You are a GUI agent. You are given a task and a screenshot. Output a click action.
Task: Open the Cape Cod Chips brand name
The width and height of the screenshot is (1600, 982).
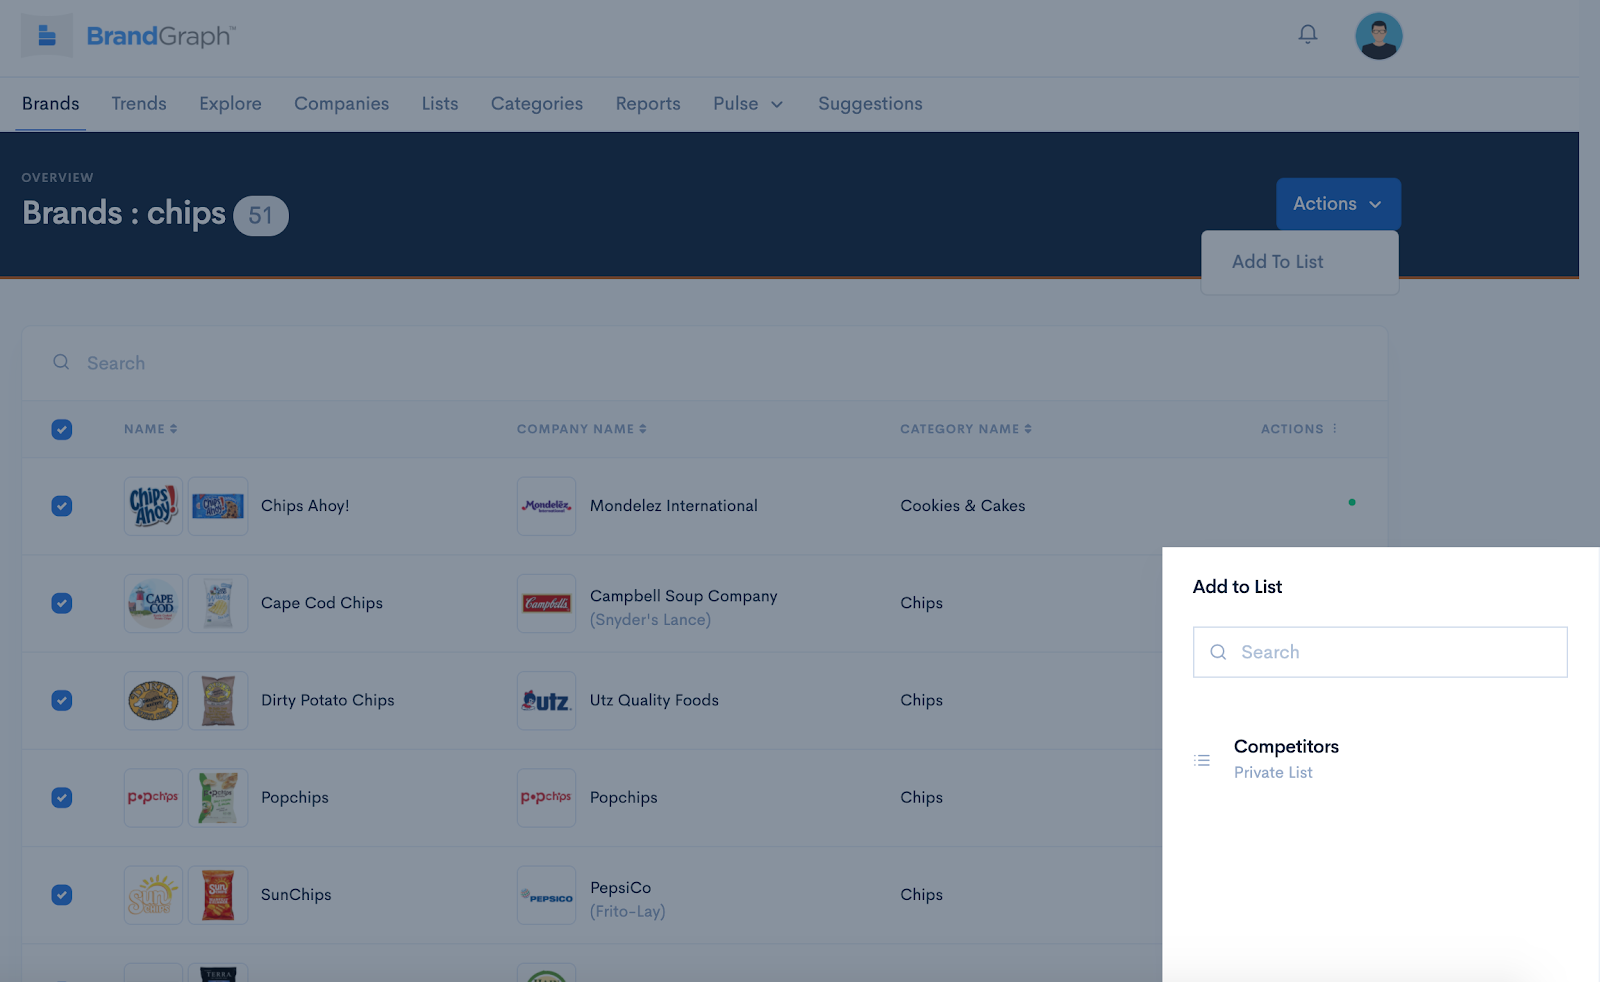click(x=322, y=603)
